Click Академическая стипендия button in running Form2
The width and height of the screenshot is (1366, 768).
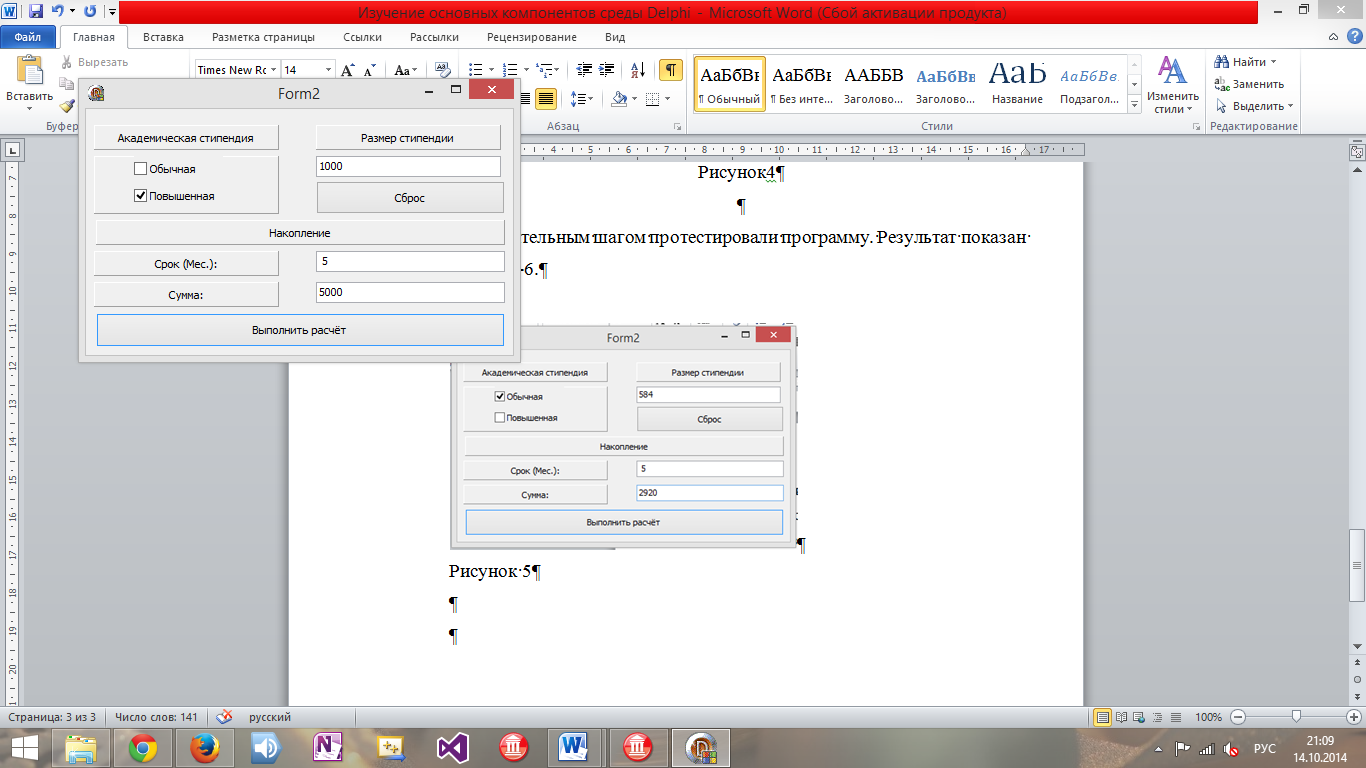(186, 138)
